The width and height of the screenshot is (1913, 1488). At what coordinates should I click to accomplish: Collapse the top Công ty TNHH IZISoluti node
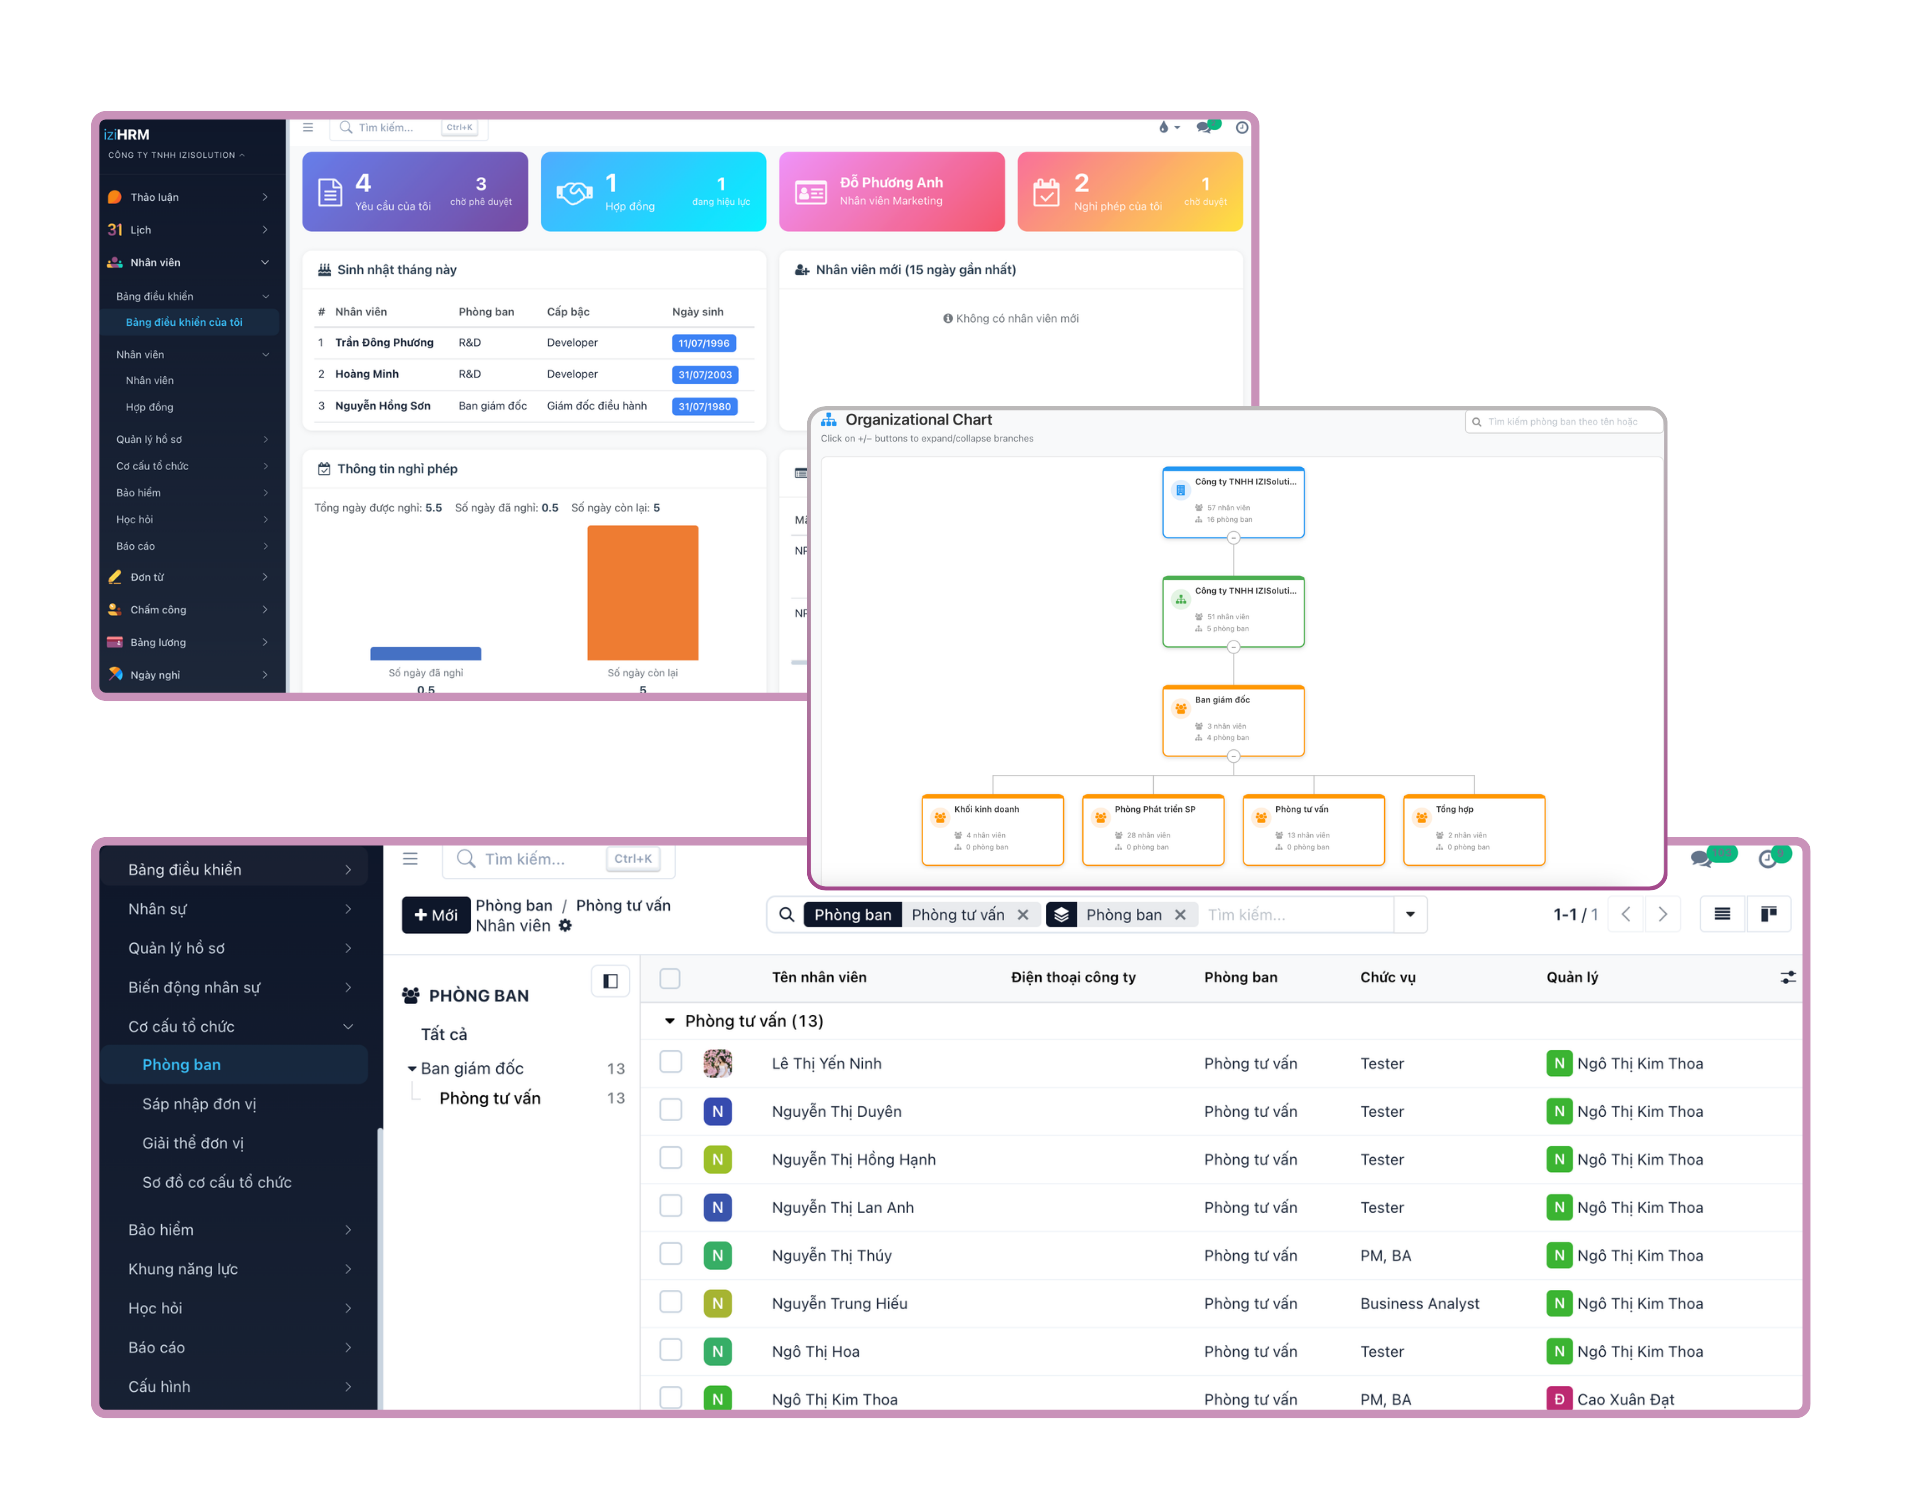coord(1233,538)
